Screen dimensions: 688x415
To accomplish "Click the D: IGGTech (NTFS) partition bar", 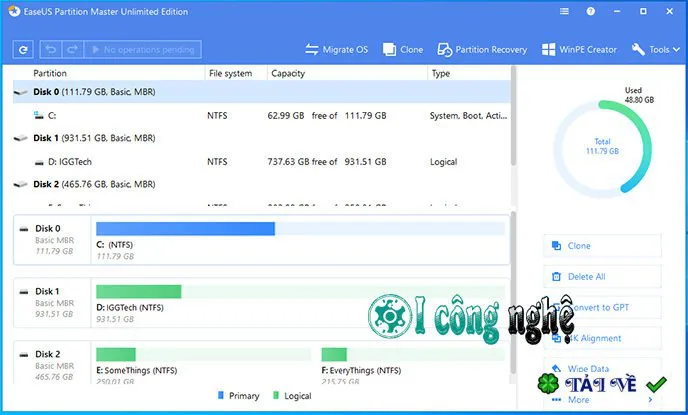I will tap(300, 291).
